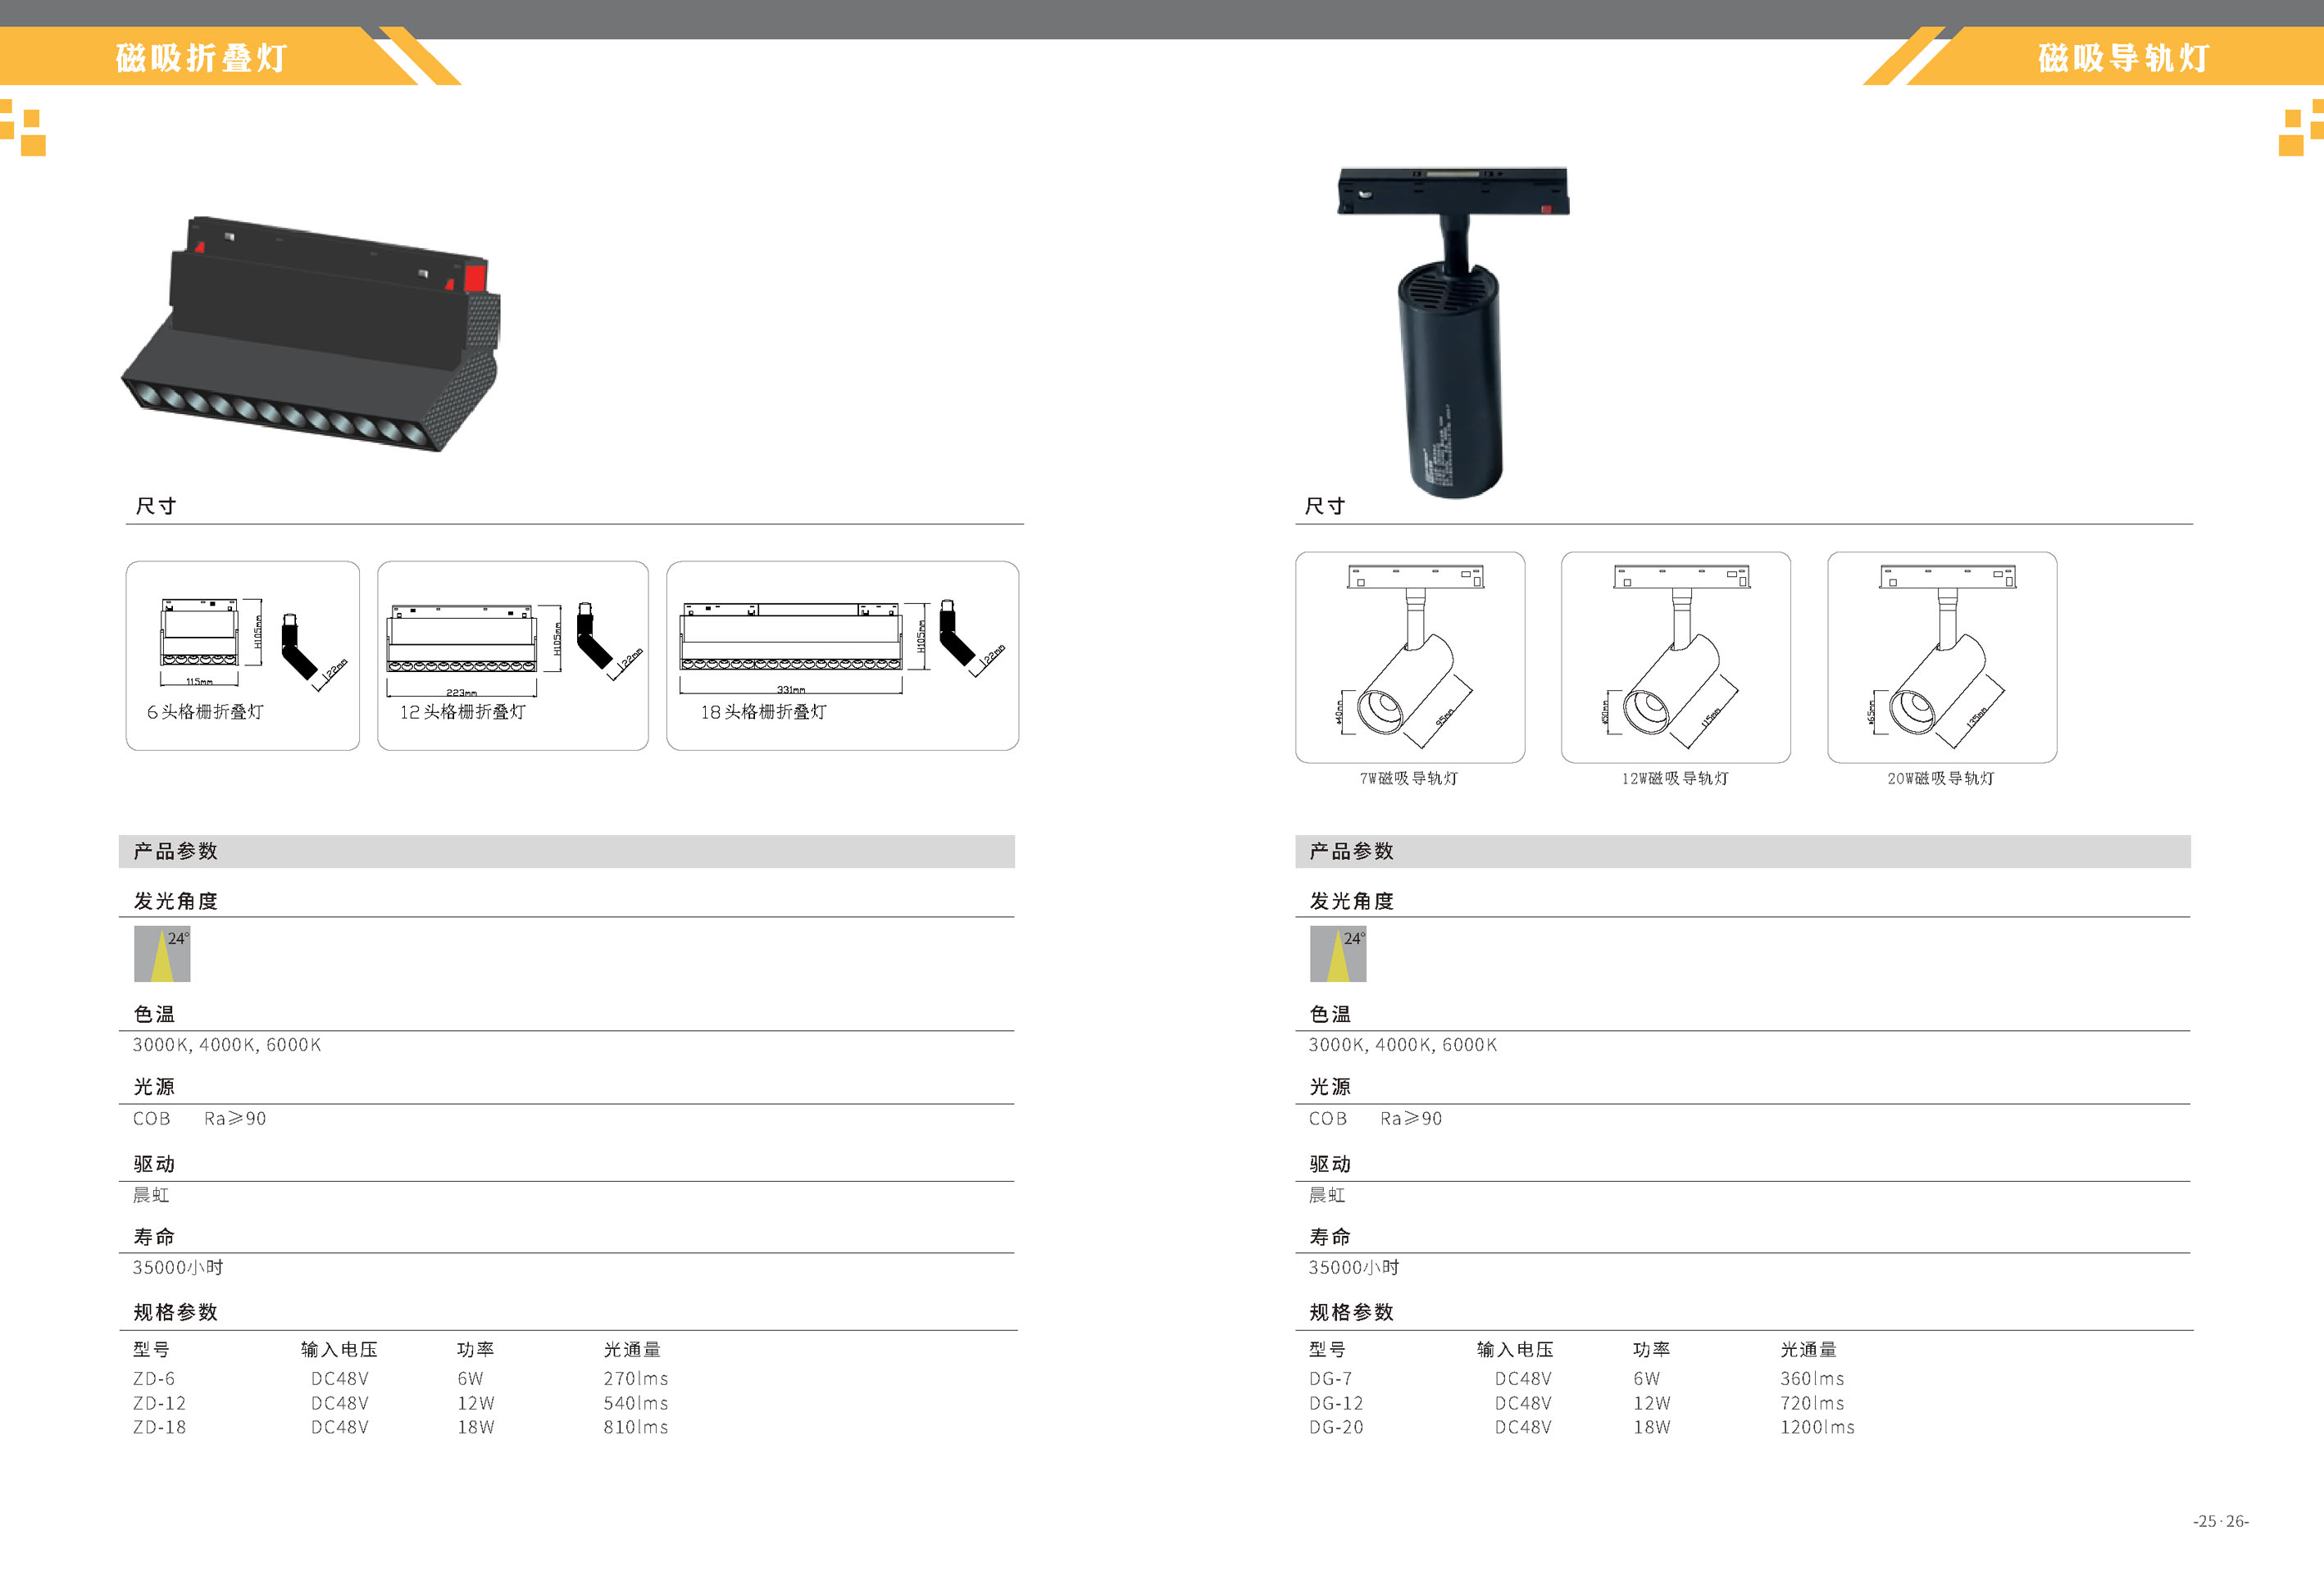
Task: Click the DG-20 model cell
Action: pos(1336,1427)
